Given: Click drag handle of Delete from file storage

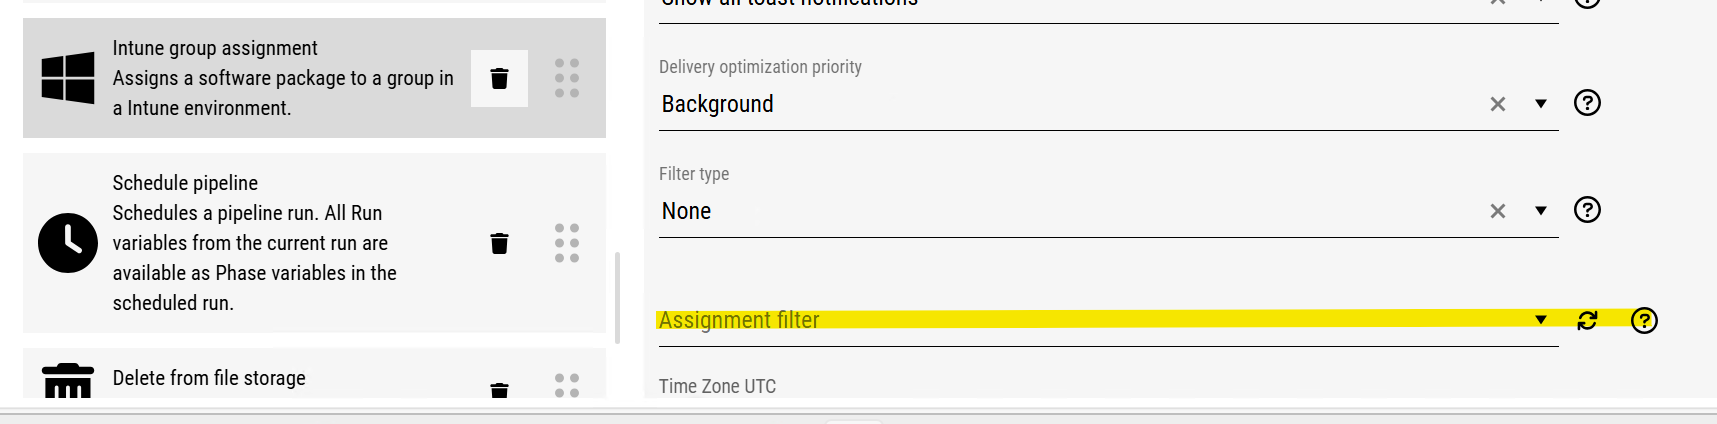Looking at the screenshot, I should click(x=567, y=385).
